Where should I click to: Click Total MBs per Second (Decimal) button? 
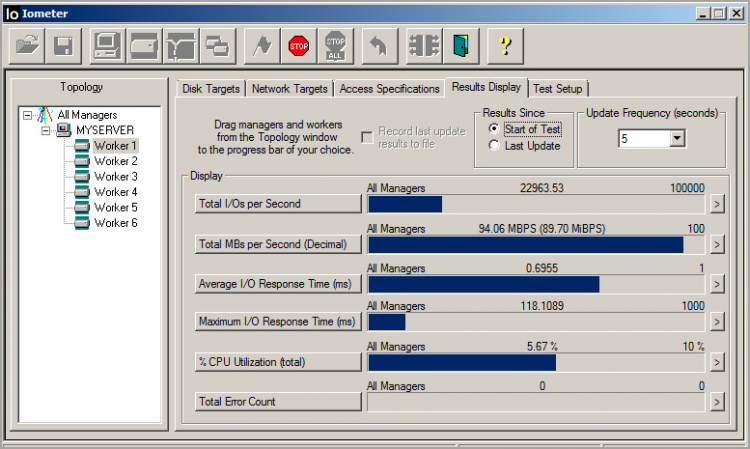(278, 244)
